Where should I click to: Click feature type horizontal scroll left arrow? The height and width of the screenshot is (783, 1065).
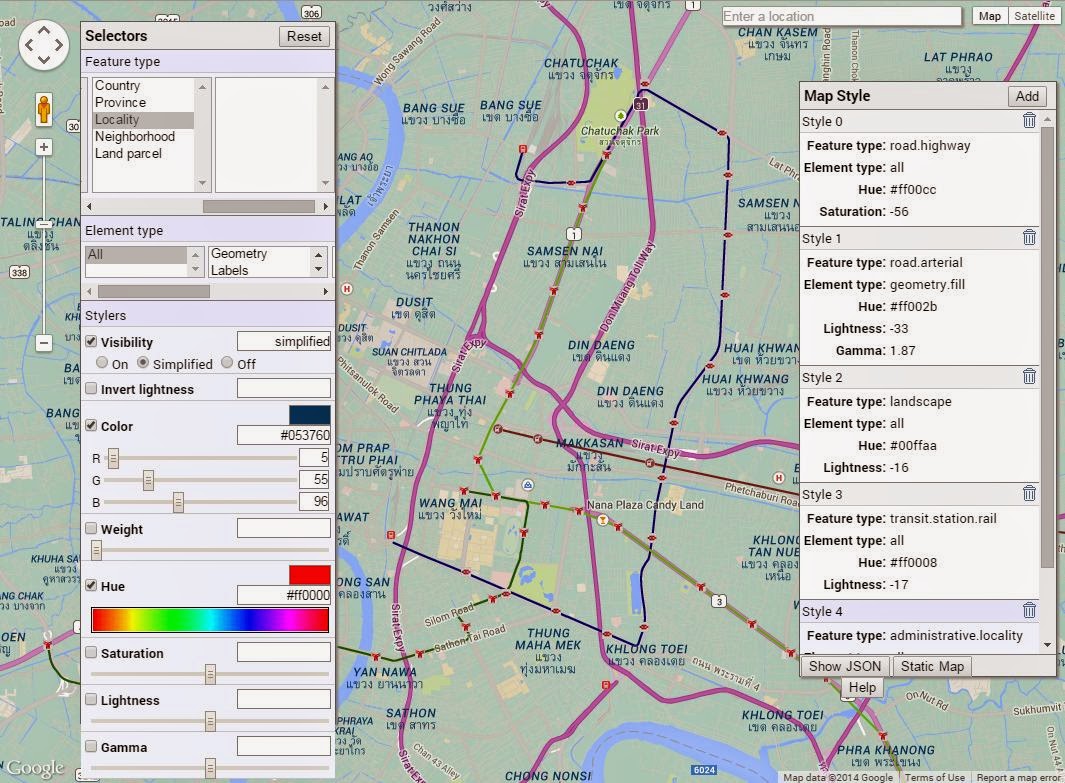click(x=89, y=206)
